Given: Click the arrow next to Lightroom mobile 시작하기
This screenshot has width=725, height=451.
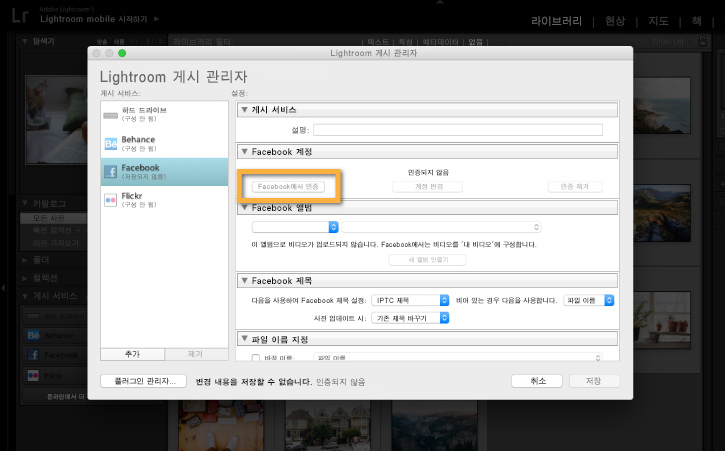Looking at the screenshot, I should point(156,19).
